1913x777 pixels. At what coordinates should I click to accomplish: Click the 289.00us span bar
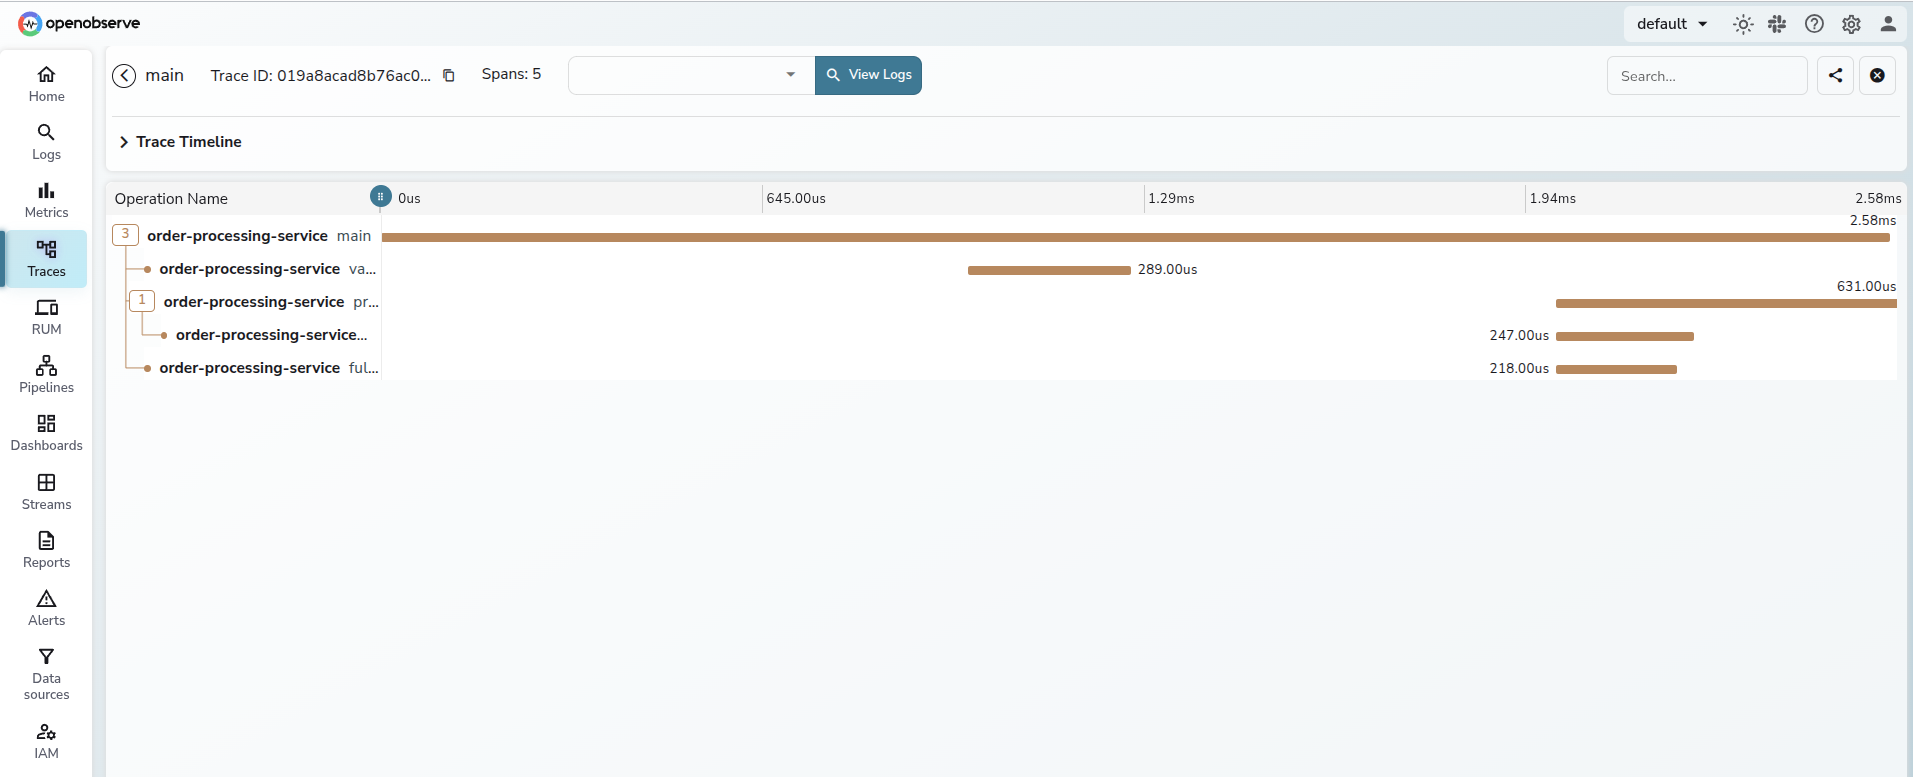[x=1049, y=271]
